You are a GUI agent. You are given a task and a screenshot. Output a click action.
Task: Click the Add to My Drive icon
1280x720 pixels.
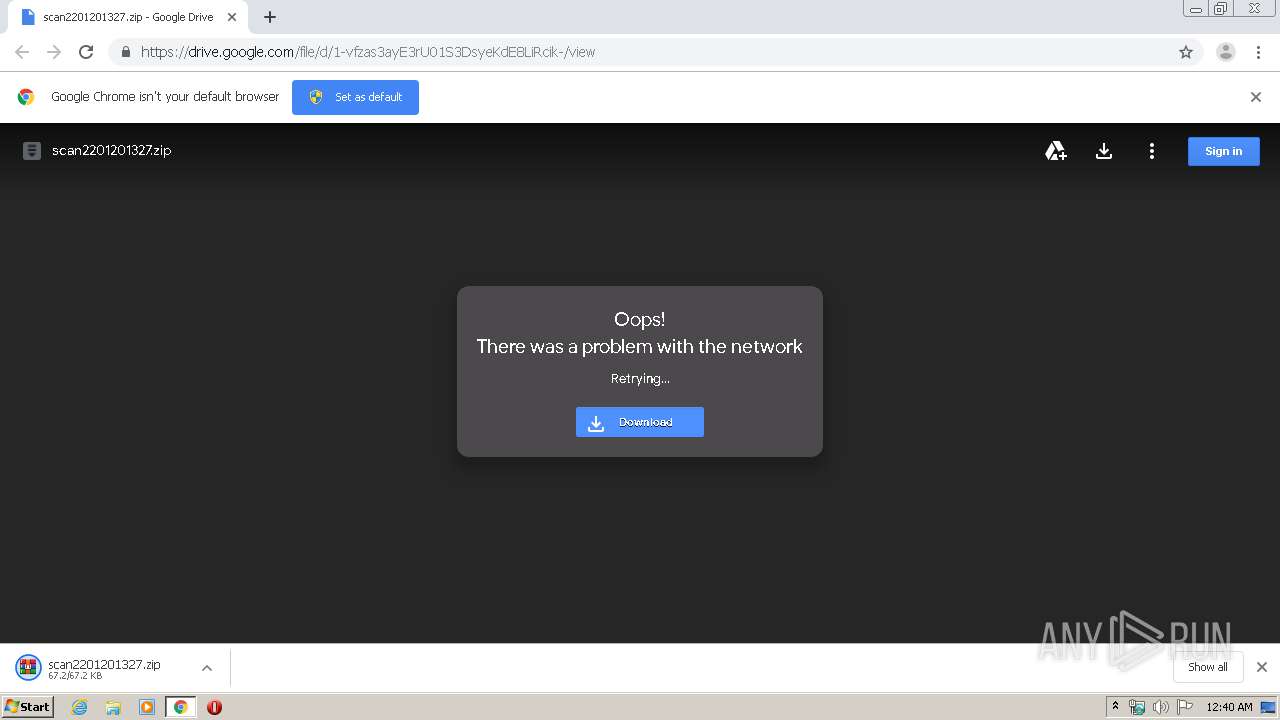pos(1056,151)
